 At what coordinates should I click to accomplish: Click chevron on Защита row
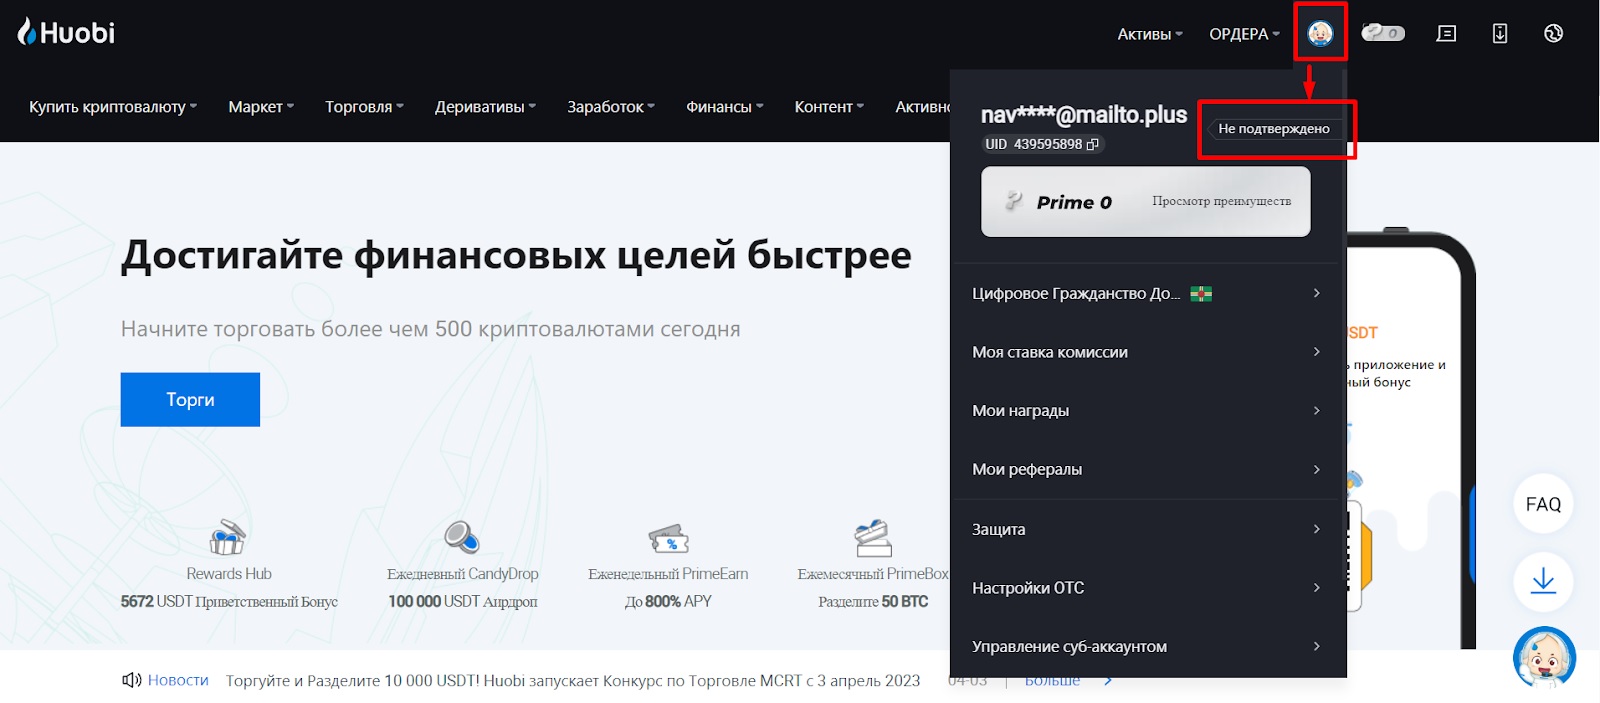[1316, 529]
